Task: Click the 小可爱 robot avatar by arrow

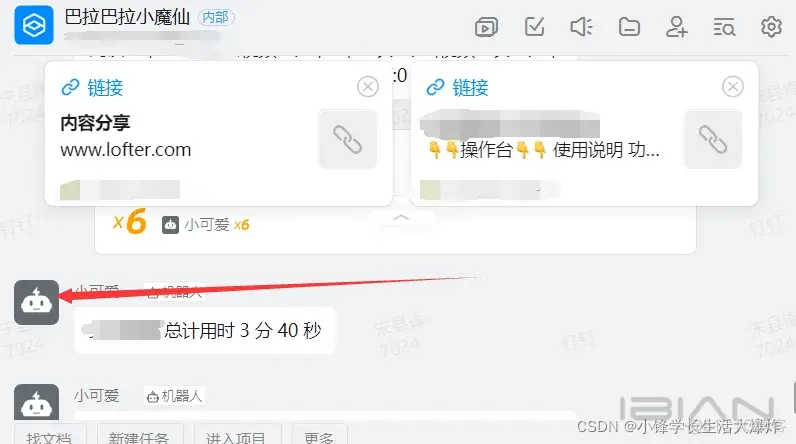Action: [x=37, y=302]
